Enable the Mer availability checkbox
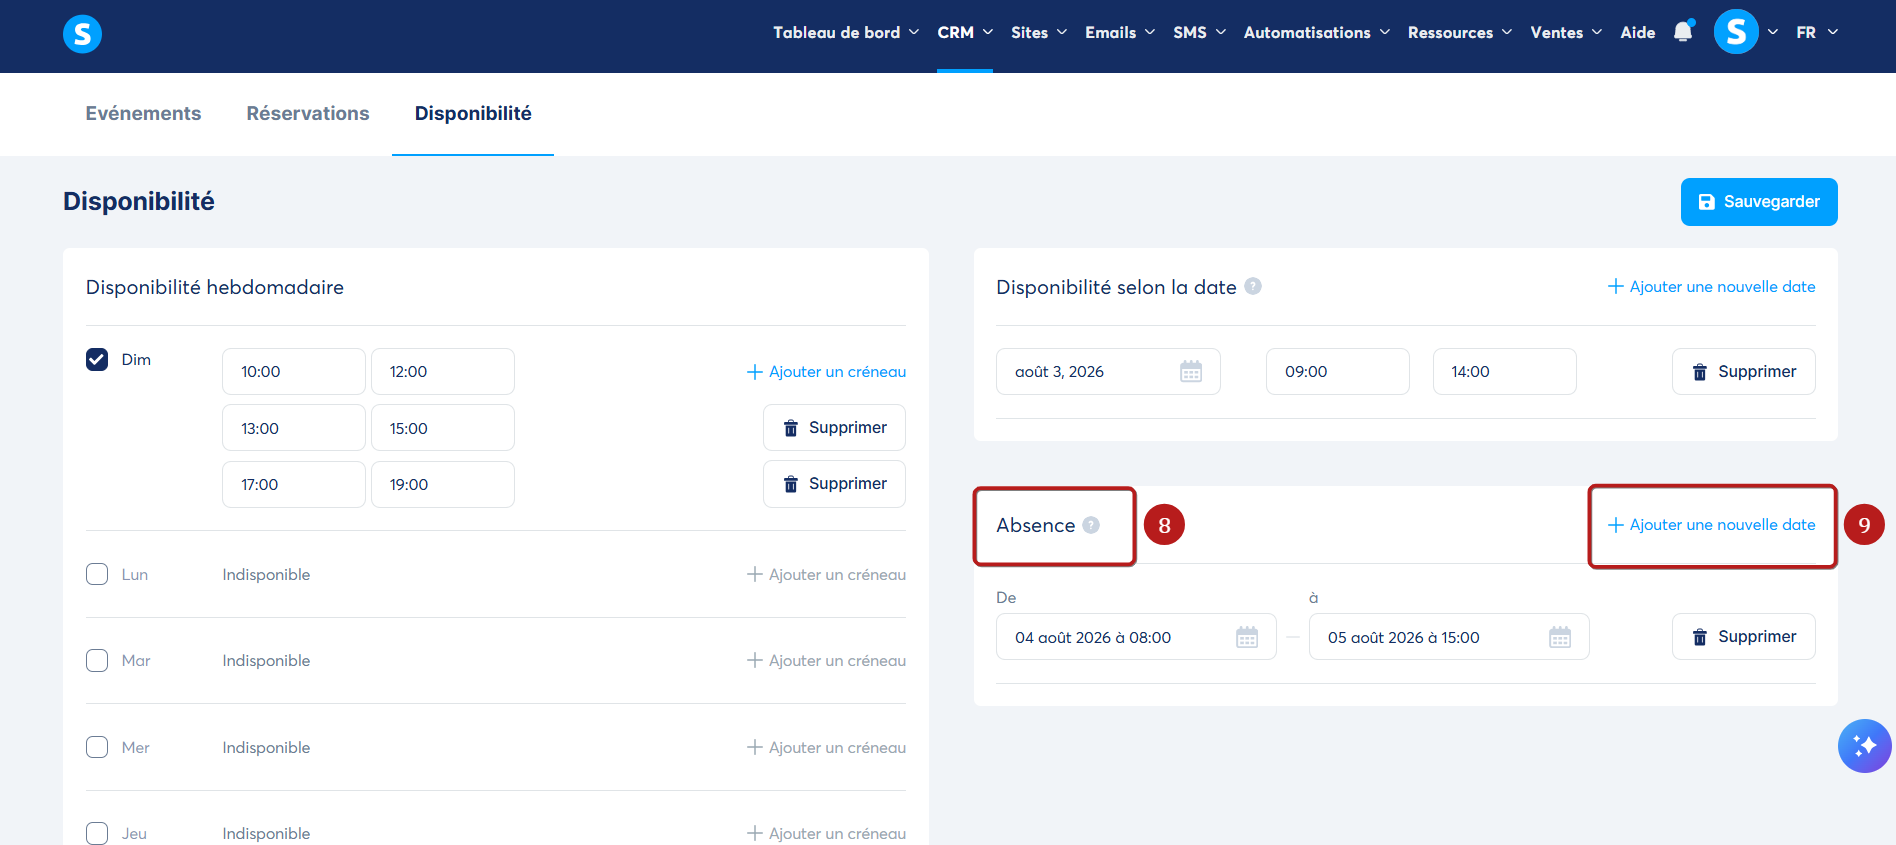Screen dimensions: 1896x845 coord(97,747)
